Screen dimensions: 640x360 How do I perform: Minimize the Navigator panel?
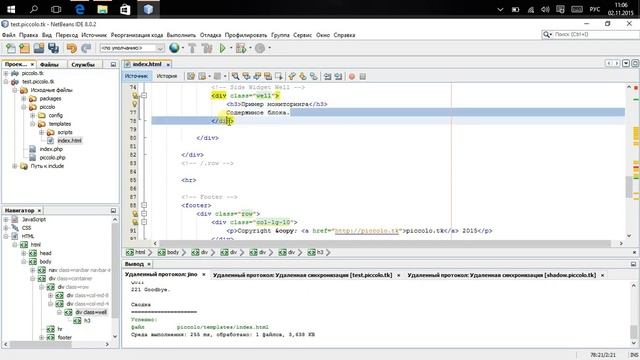(x=113, y=211)
